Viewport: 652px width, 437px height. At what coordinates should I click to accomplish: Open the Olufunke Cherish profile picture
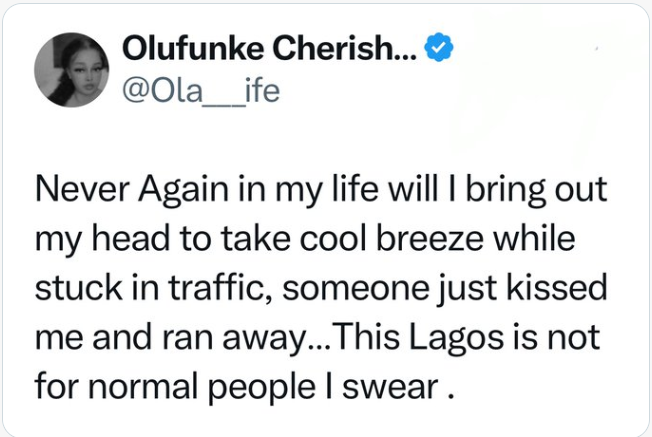click(71, 70)
